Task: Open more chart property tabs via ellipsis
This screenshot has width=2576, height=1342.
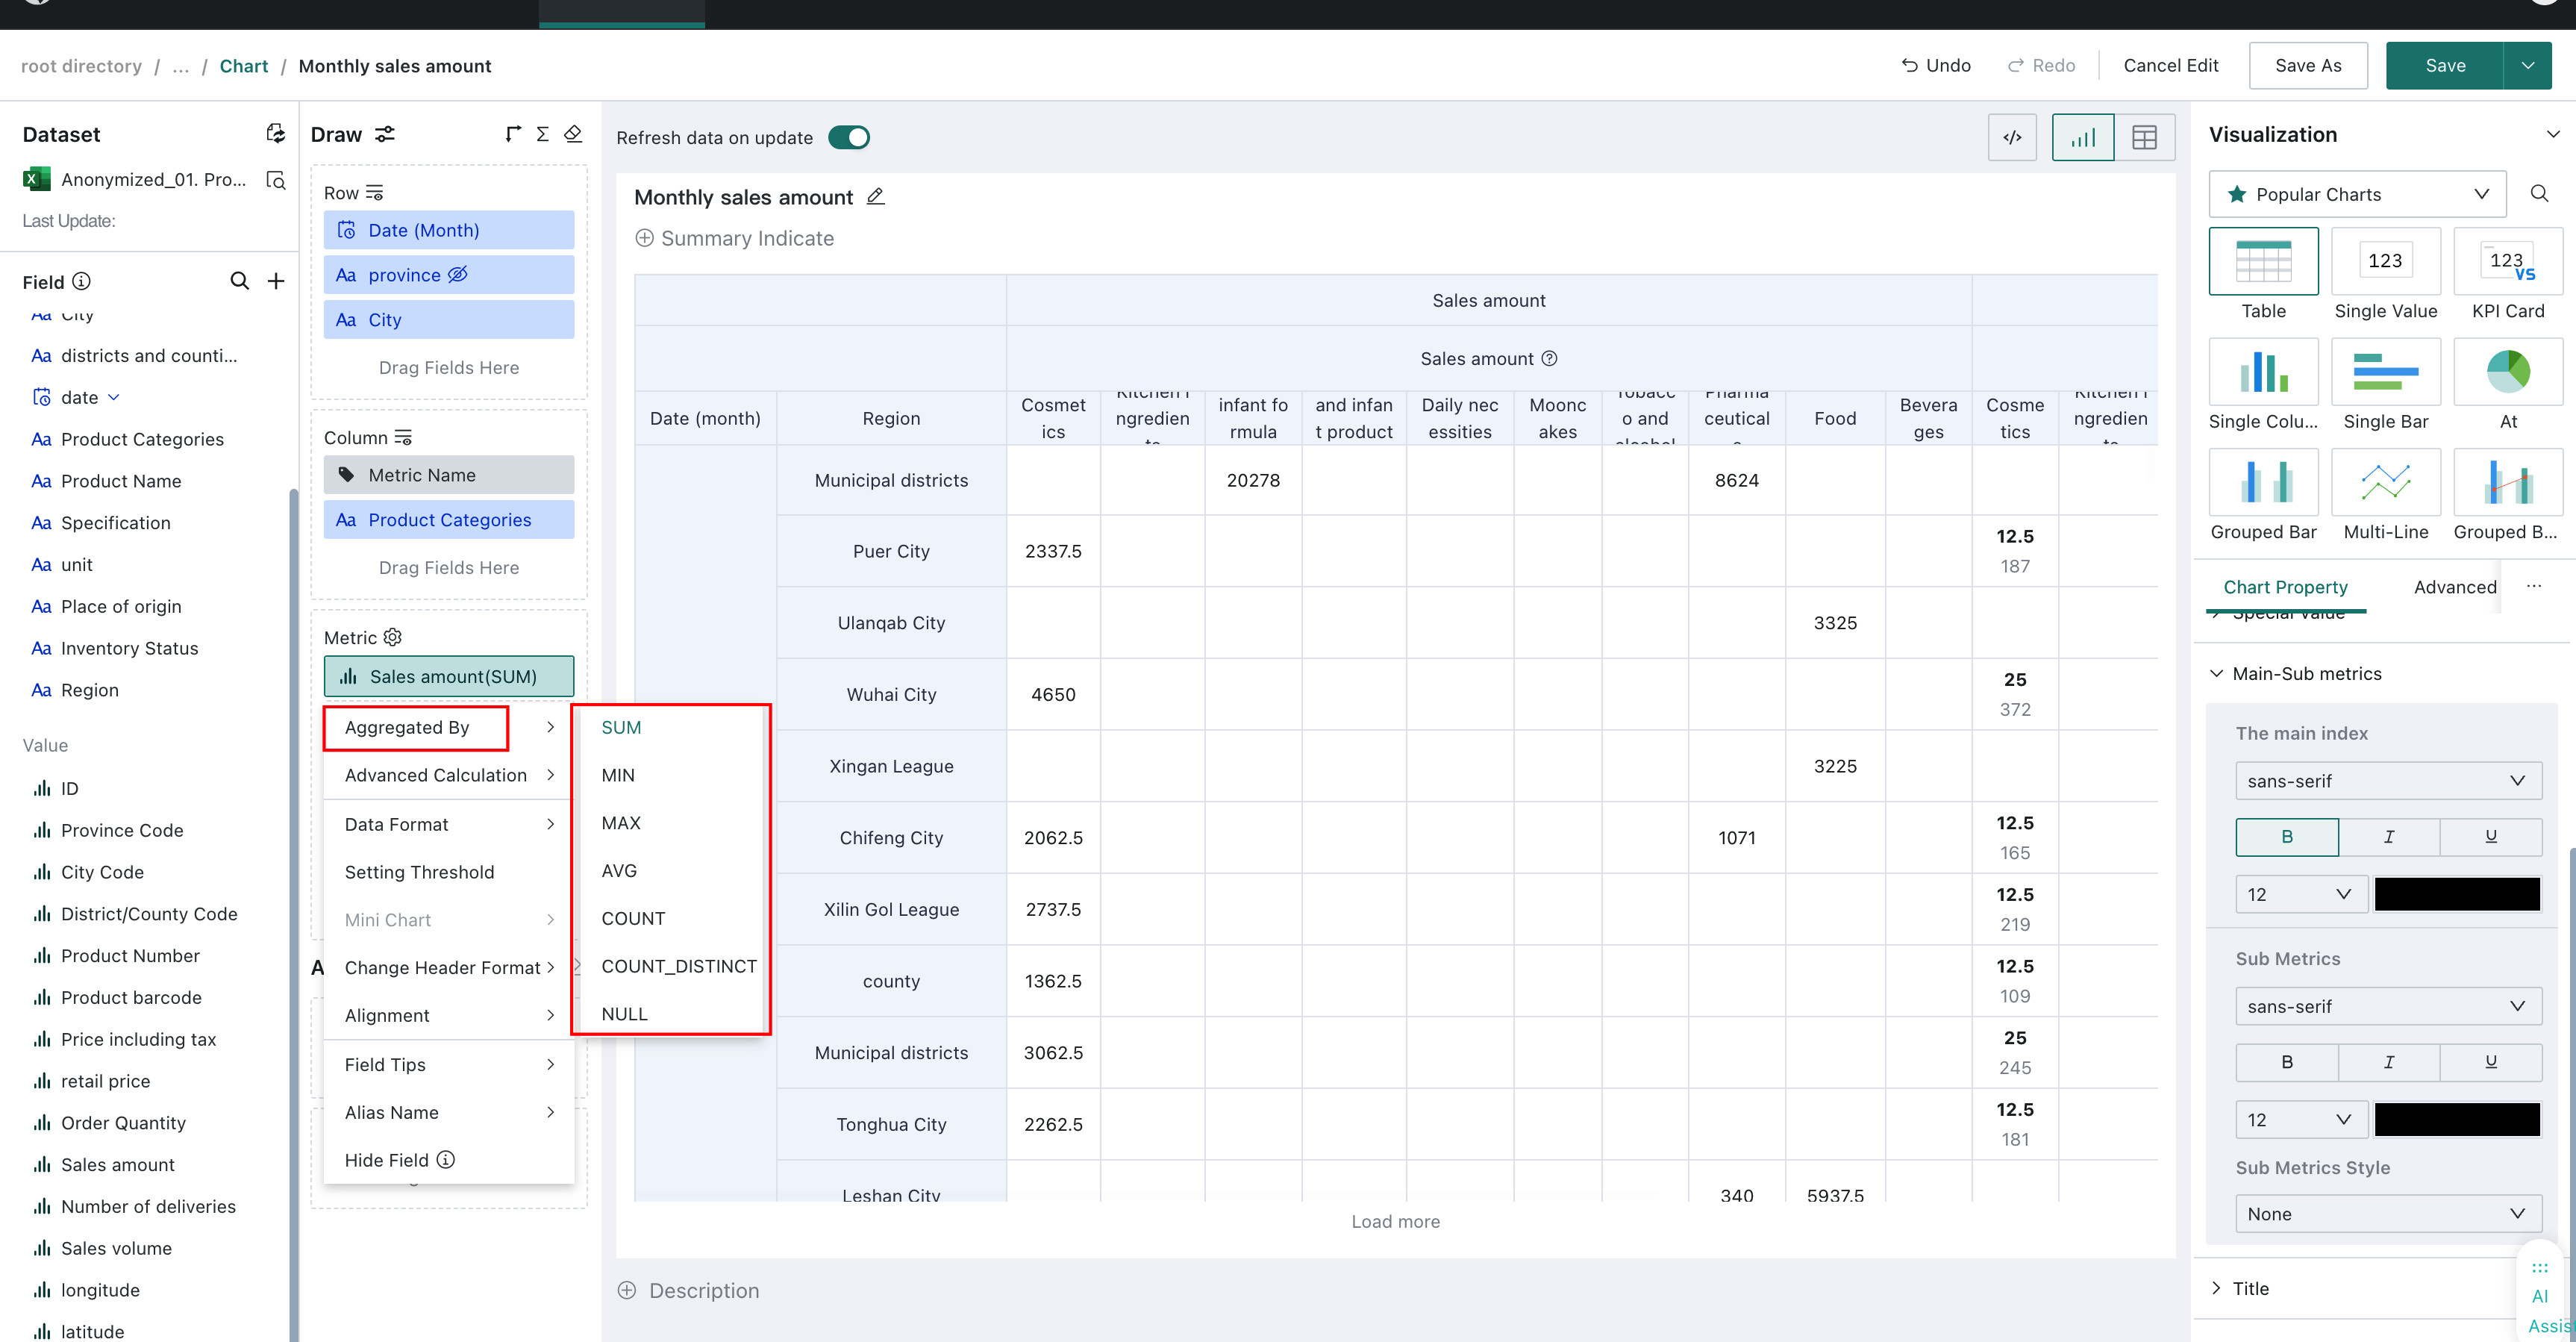Action: click(2533, 587)
